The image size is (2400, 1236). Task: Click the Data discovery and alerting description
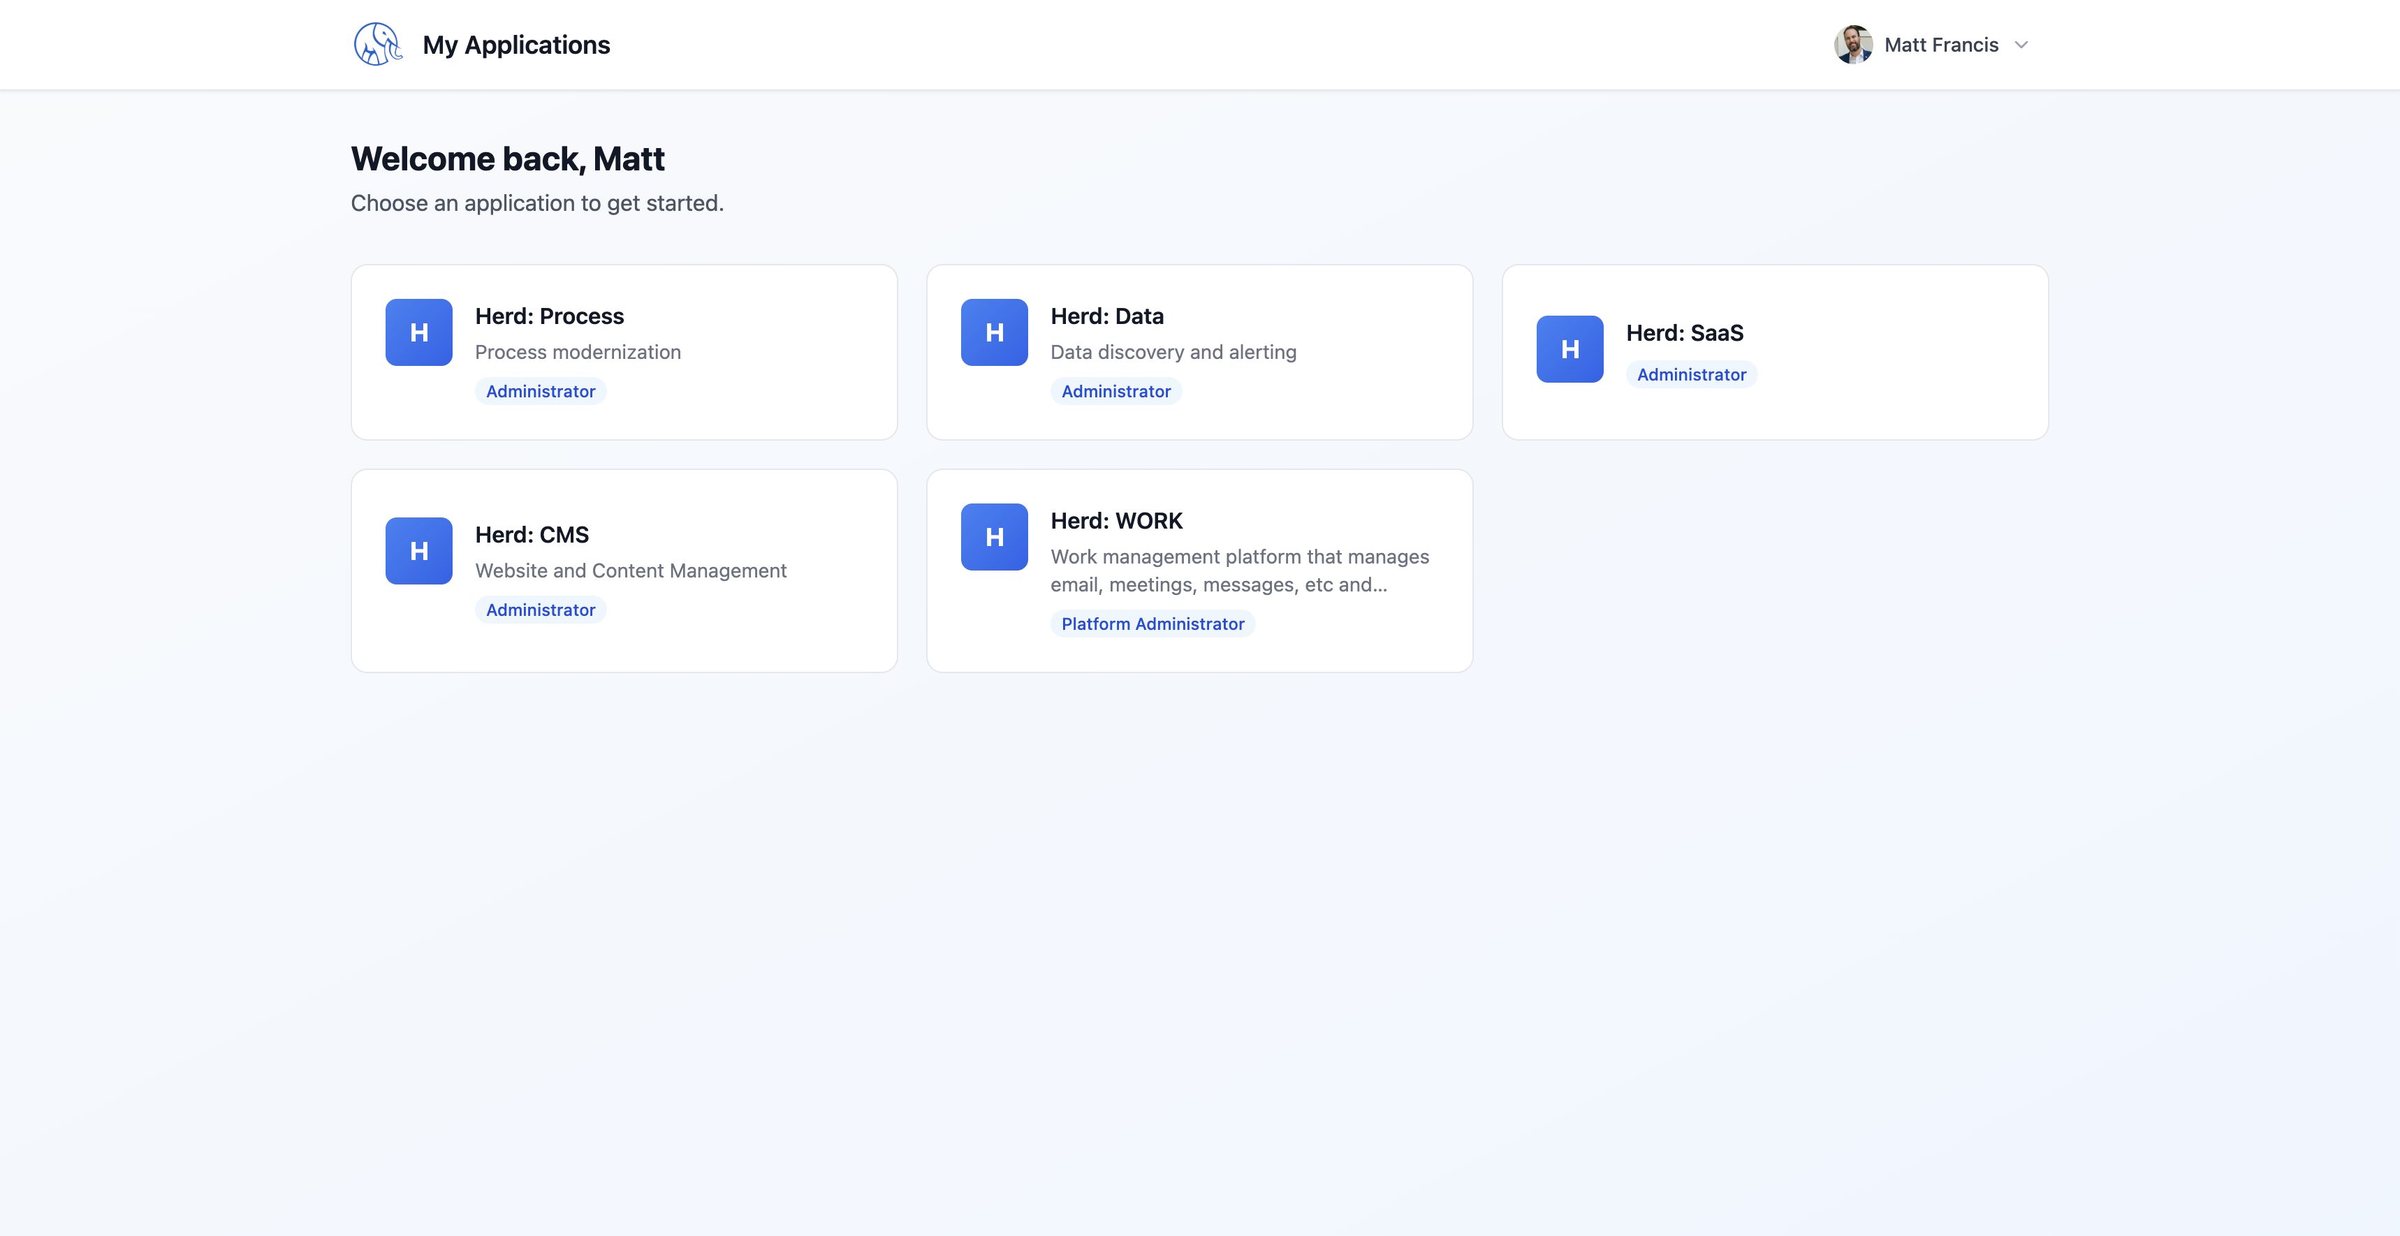pos(1173,352)
